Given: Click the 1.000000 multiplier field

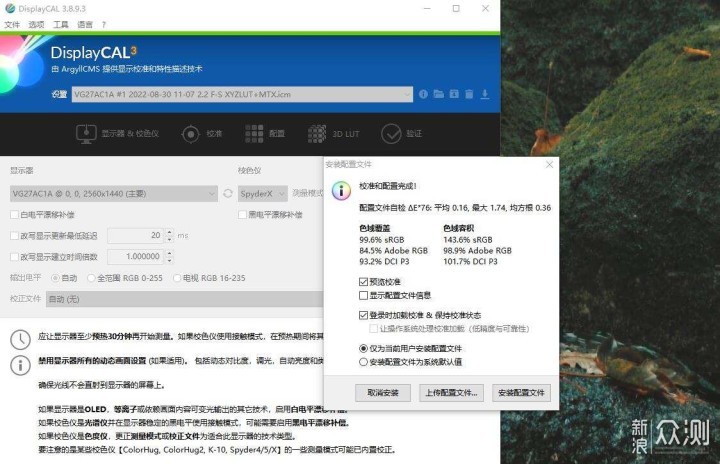Looking at the screenshot, I should pyautogui.click(x=136, y=256).
